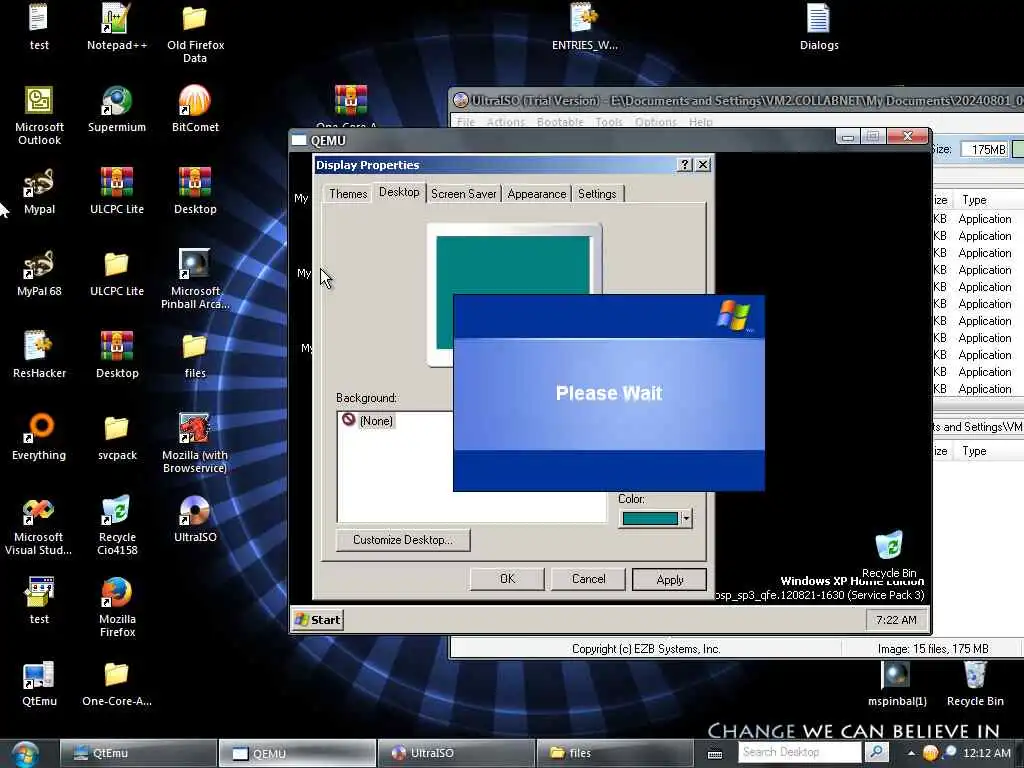Image resolution: width=1024 pixels, height=768 pixels.
Task: Click the XP Start button in QEMU
Action: (318, 620)
